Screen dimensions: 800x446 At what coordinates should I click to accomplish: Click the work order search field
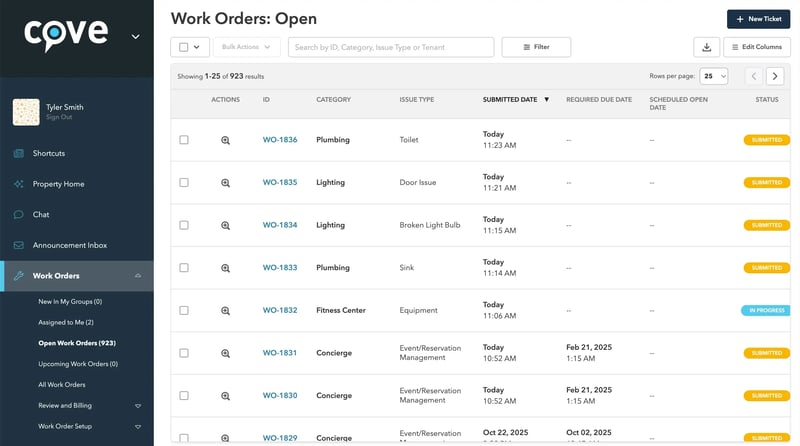click(391, 47)
